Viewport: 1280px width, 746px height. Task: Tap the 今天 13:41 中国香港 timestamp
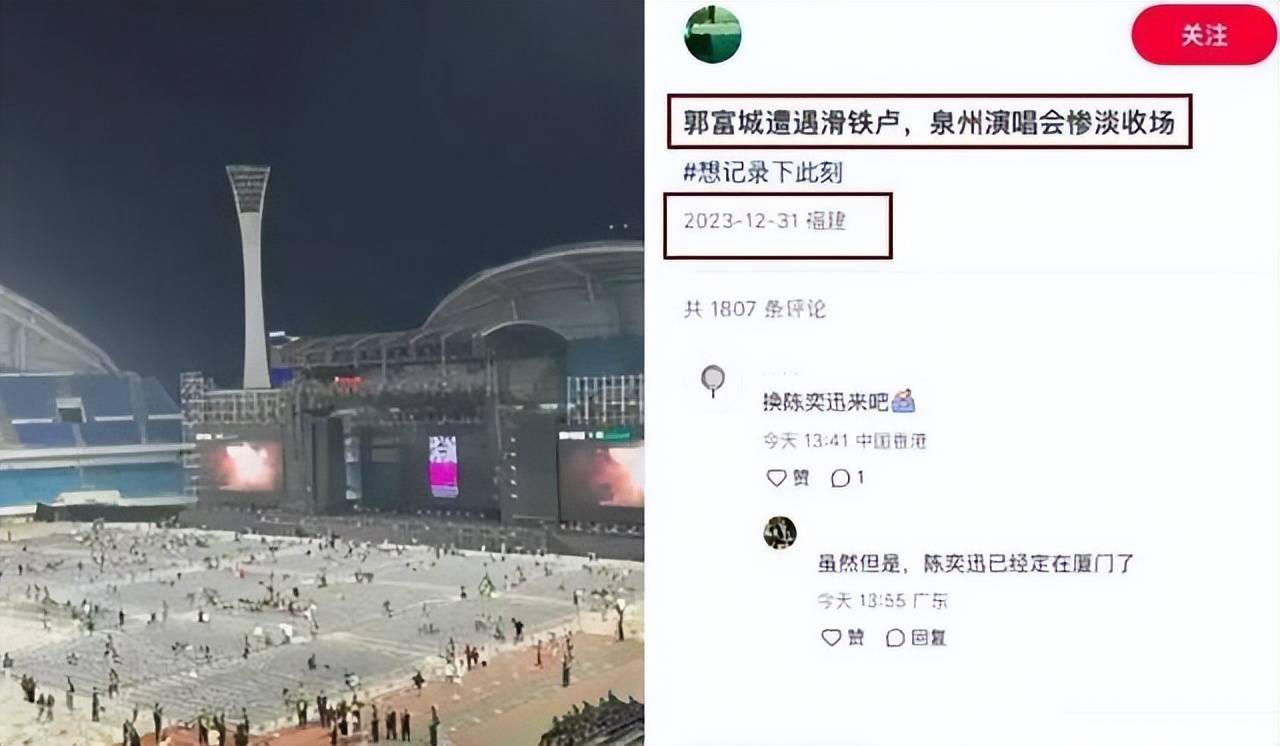tap(845, 441)
